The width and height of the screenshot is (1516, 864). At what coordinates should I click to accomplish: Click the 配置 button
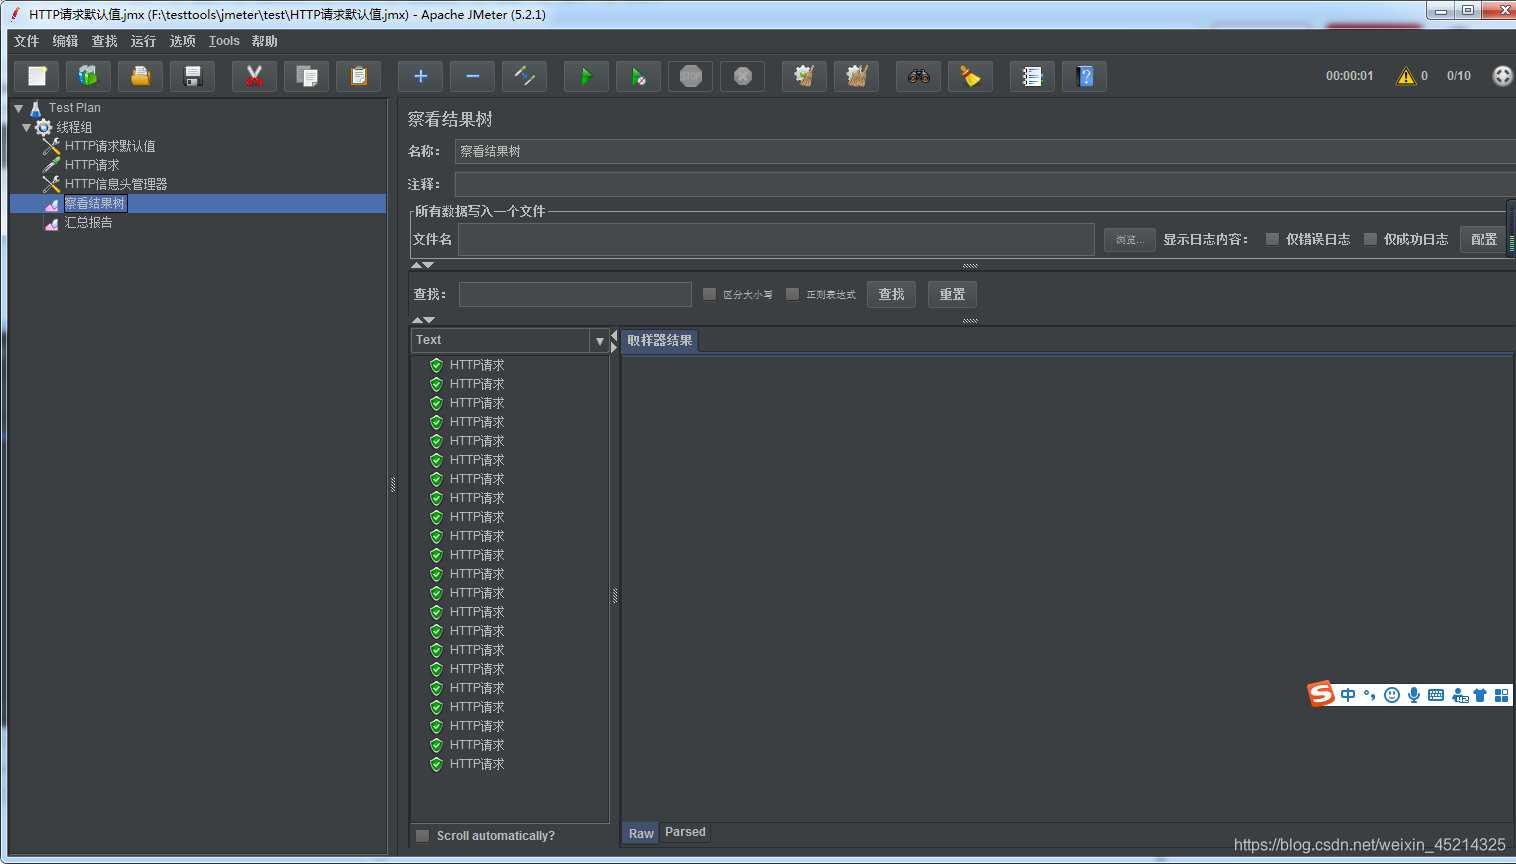pos(1484,240)
